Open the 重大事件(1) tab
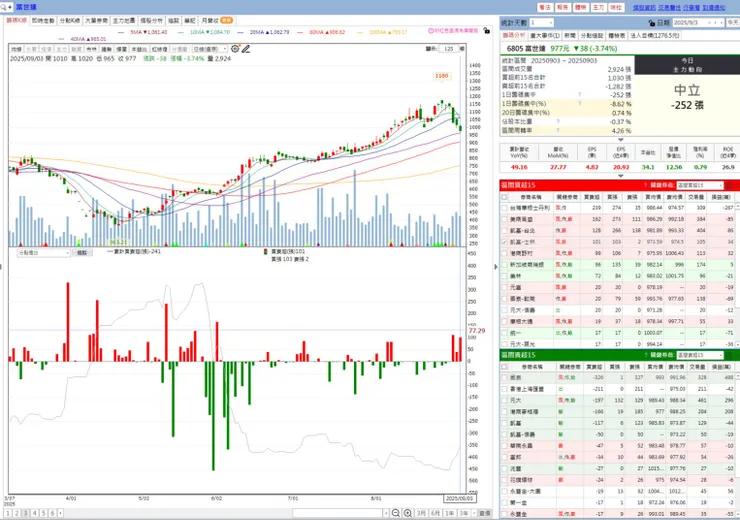The height and width of the screenshot is (520, 740). 545,36
